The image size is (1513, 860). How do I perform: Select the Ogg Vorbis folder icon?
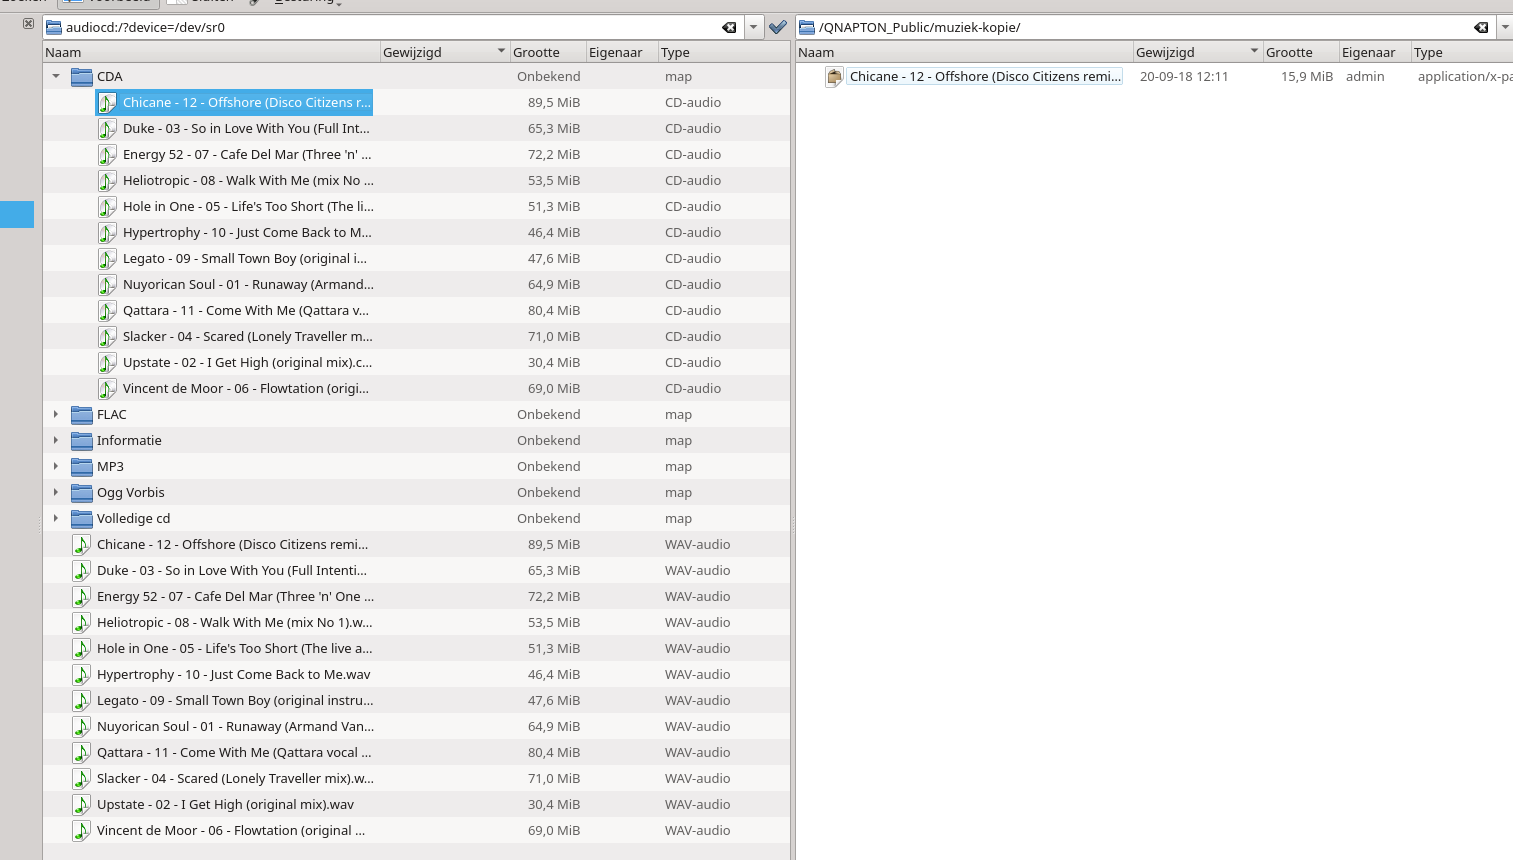pos(82,492)
